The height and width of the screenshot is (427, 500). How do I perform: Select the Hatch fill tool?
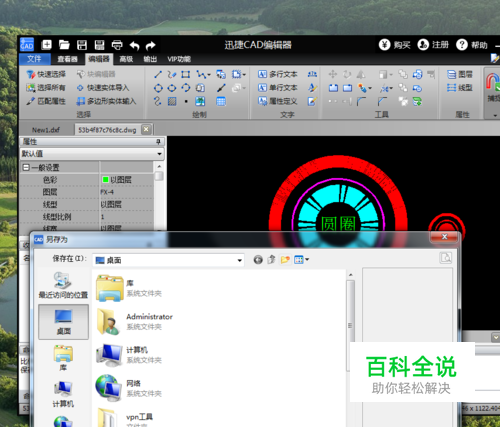pyautogui.click(x=172, y=101)
